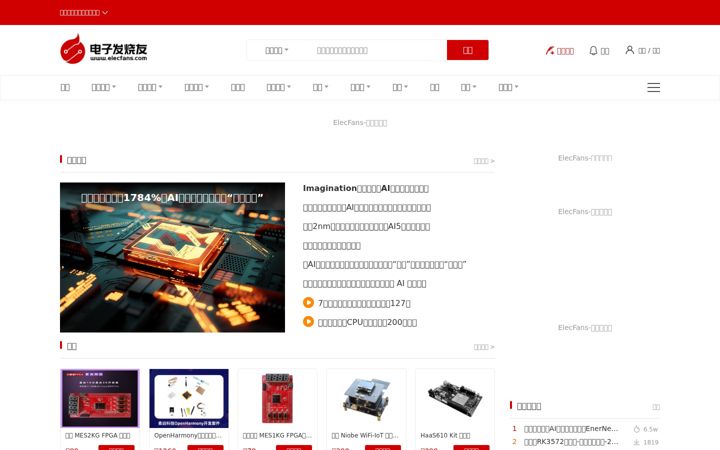Click the Niobe WiFi-IoT product title
The height and width of the screenshot is (450, 720).
coord(365,435)
